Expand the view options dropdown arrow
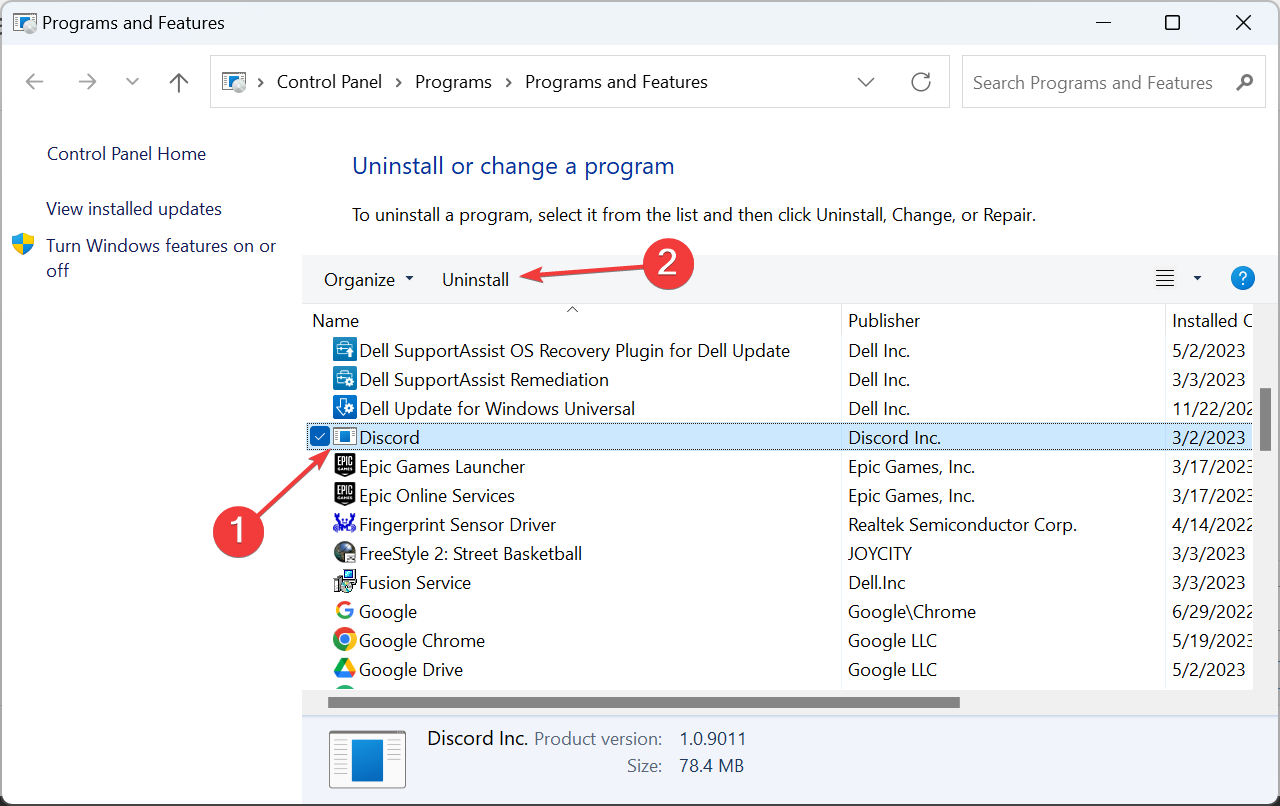 click(x=1197, y=279)
